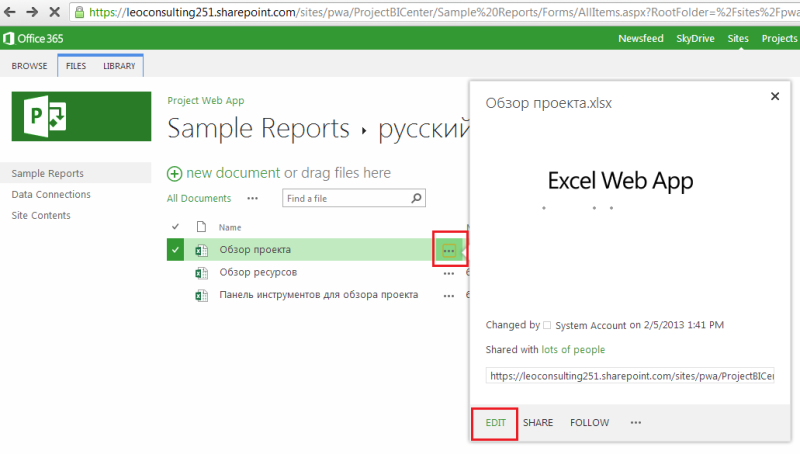Click the Excel icon for Панель инструментов row

[x=202, y=295]
